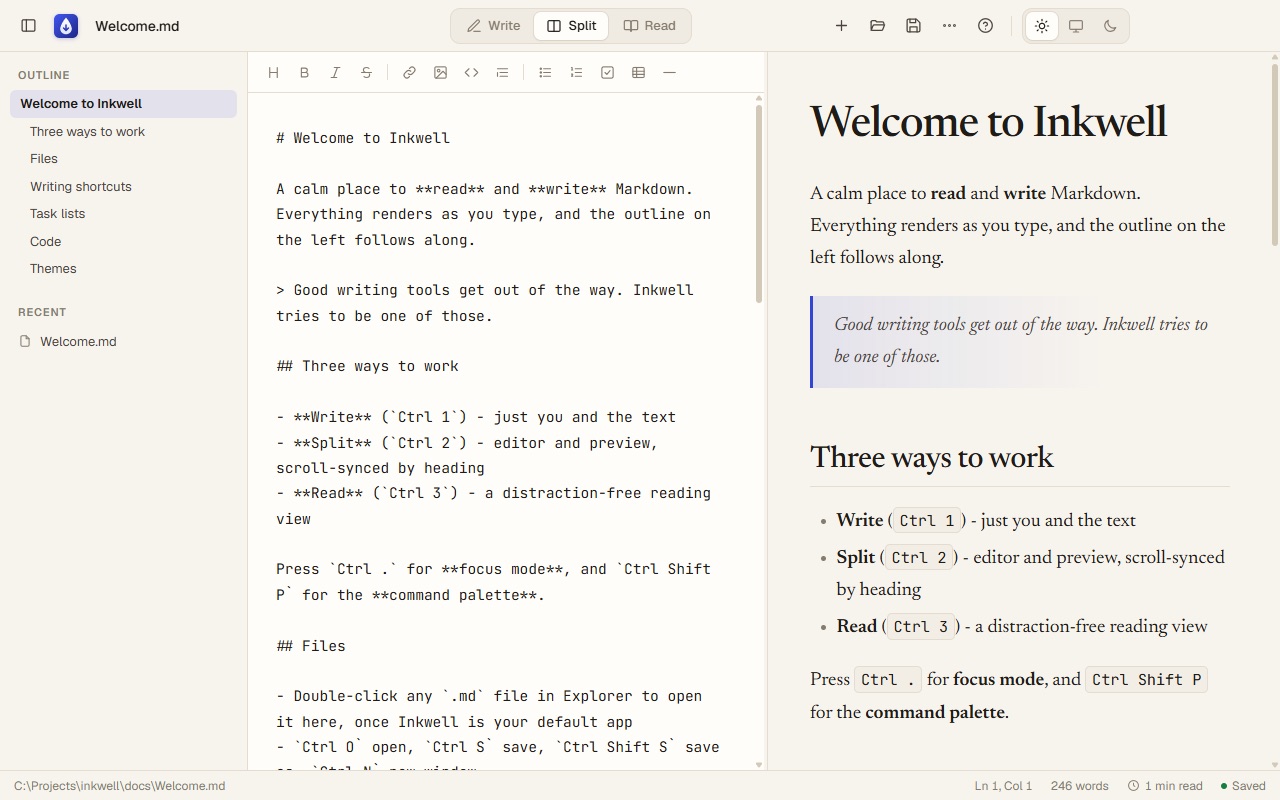The height and width of the screenshot is (800, 1280).
Task: Apply strikethrough formatting
Action: pos(366,72)
